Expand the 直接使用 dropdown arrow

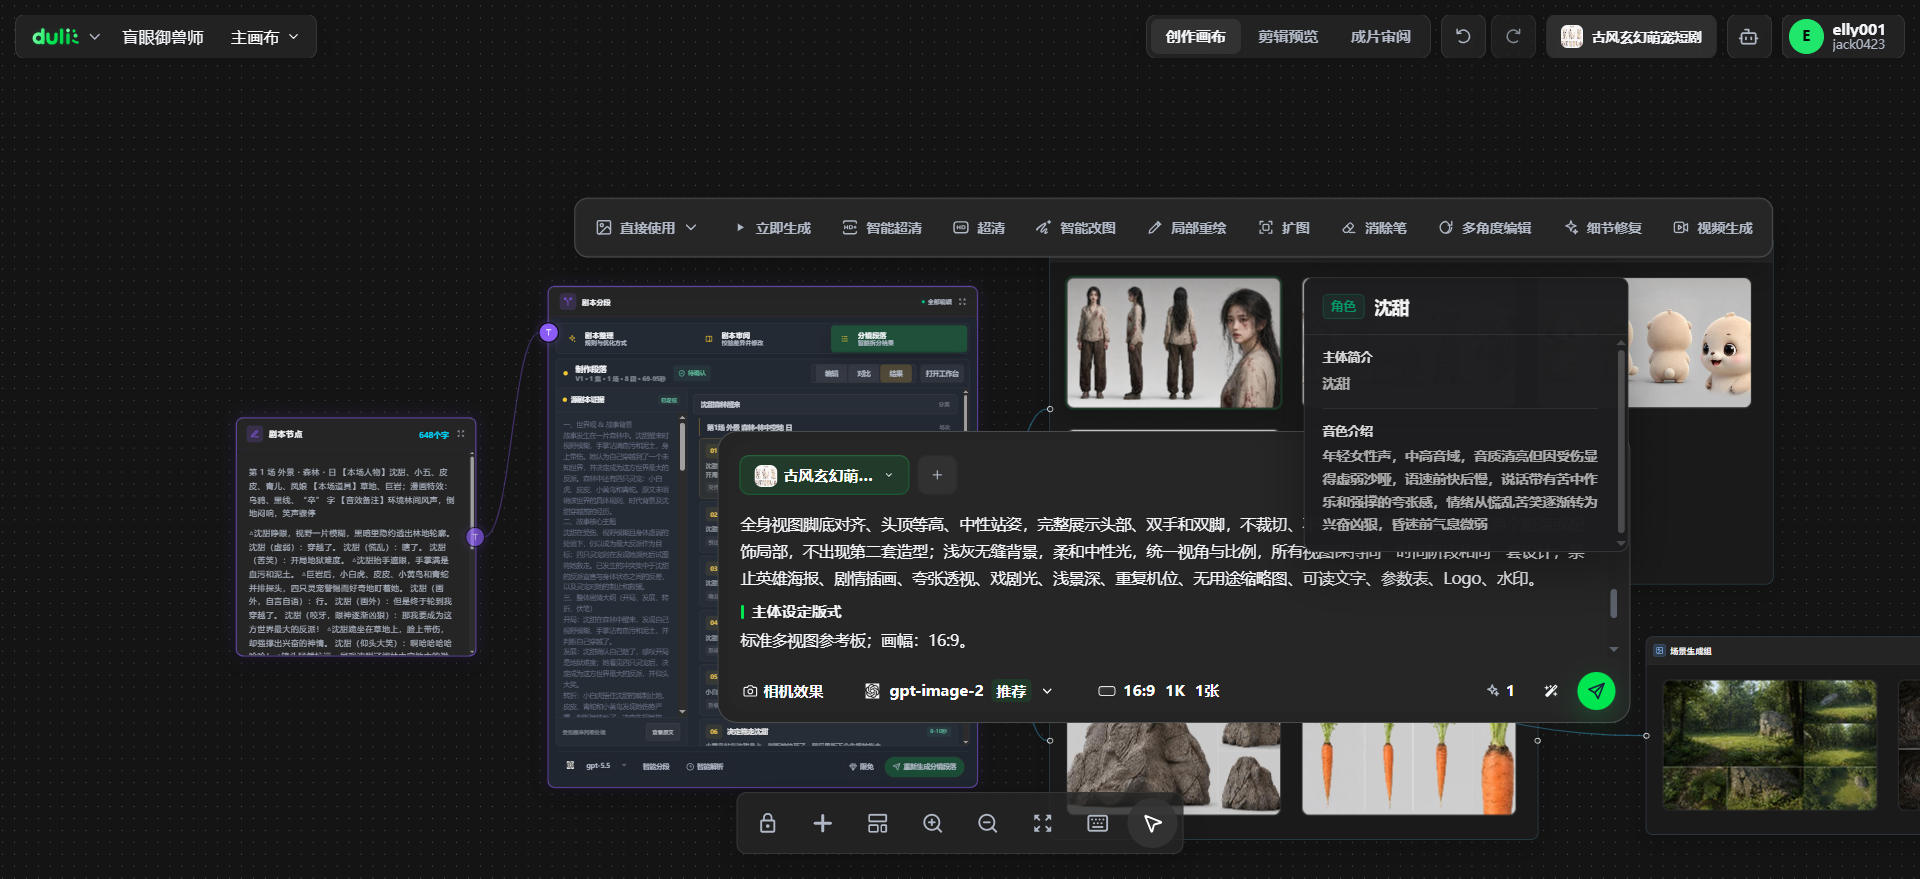[691, 228]
